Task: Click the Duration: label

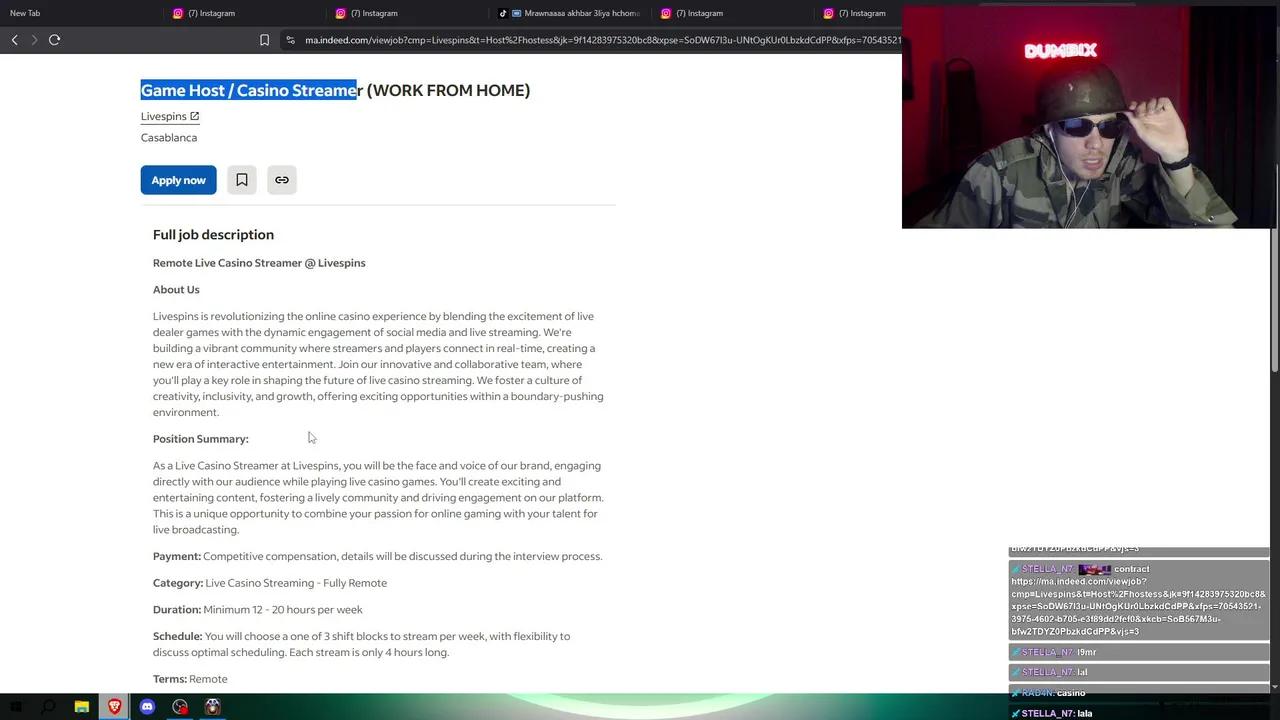Action: (177, 610)
